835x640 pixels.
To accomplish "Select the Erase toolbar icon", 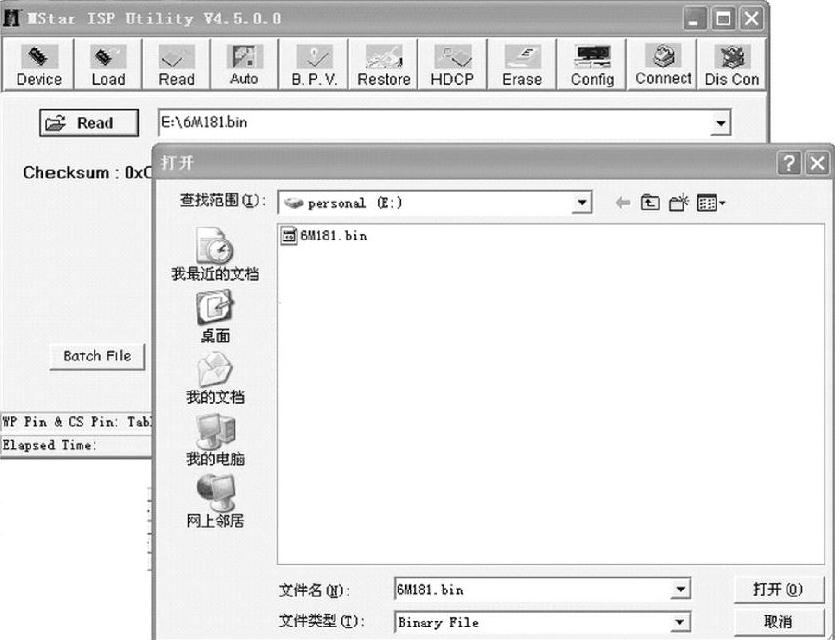I will point(522,64).
